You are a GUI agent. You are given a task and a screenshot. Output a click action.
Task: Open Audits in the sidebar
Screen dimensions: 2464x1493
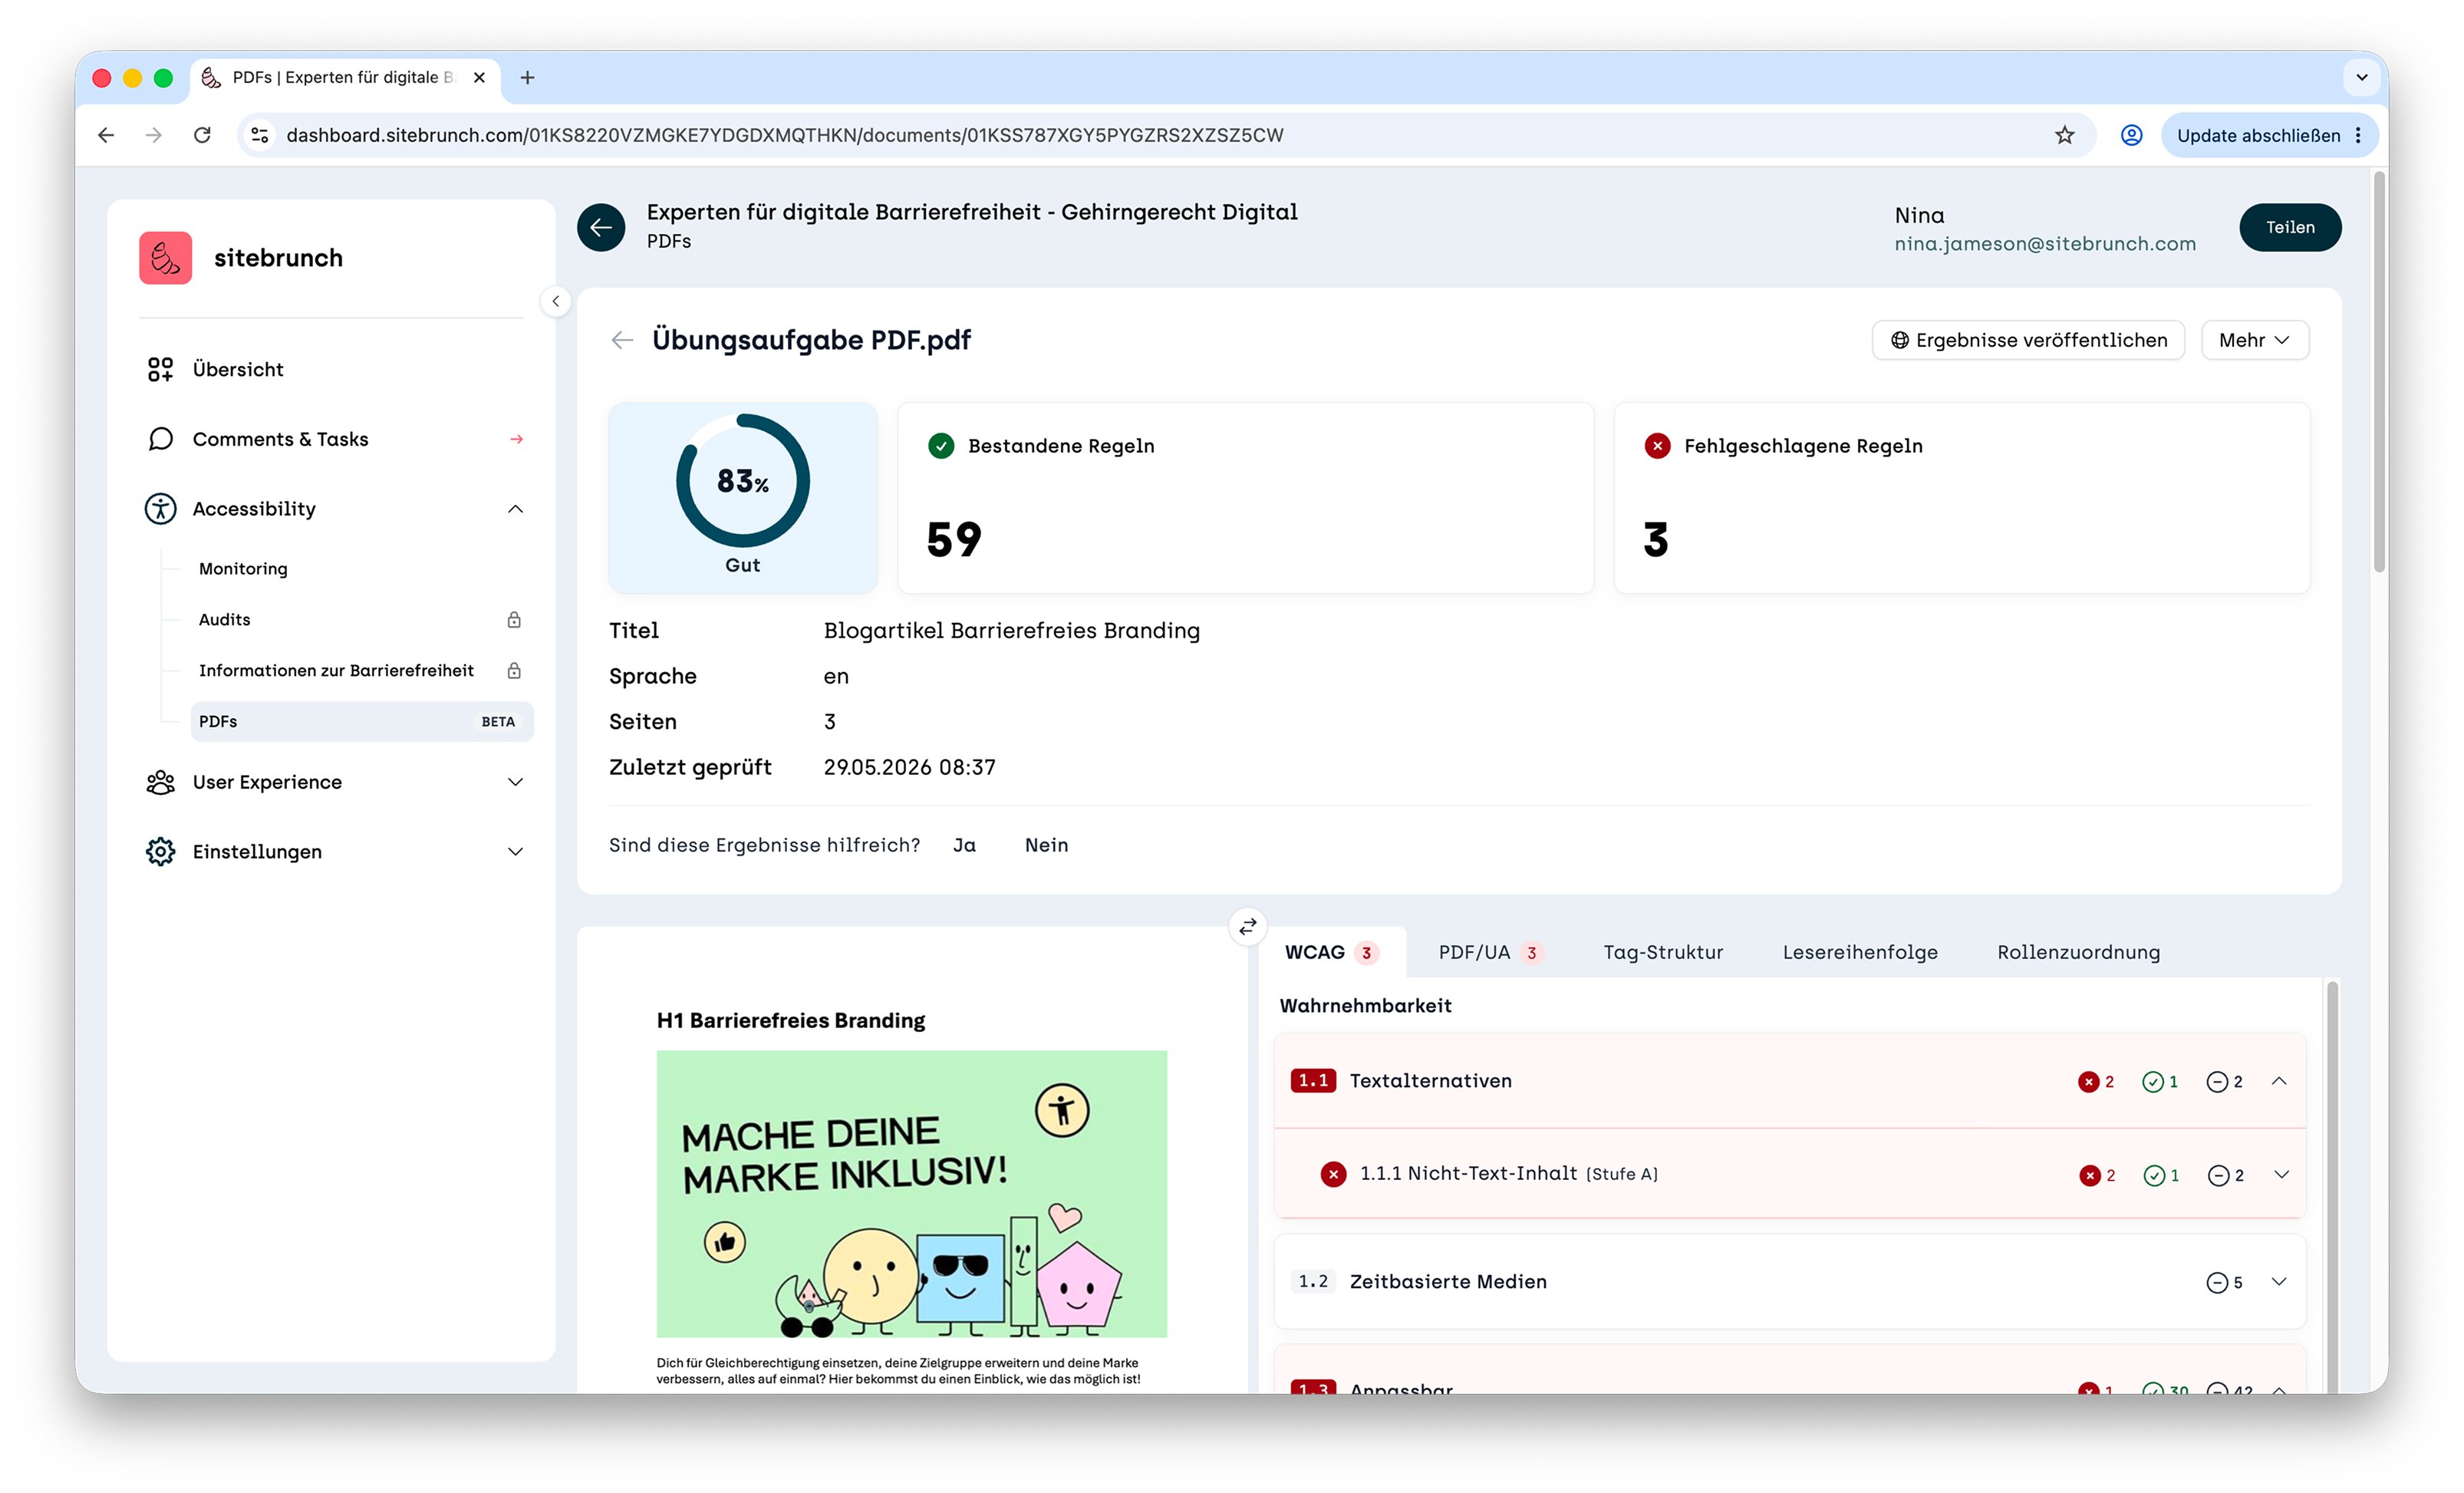point(225,620)
